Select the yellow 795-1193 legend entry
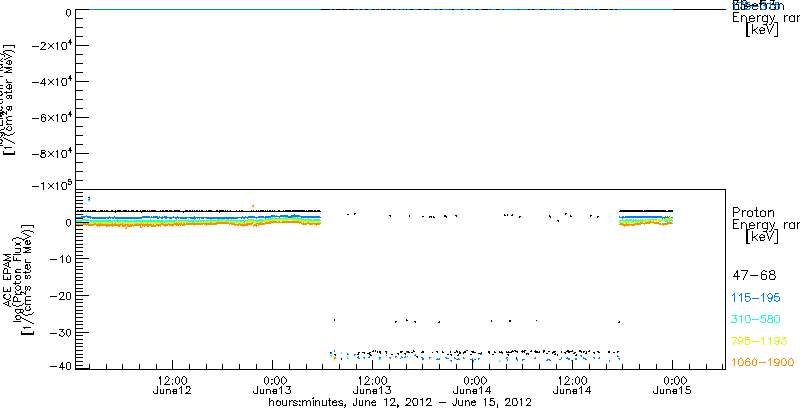800x410 pixels. pos(760,341)
